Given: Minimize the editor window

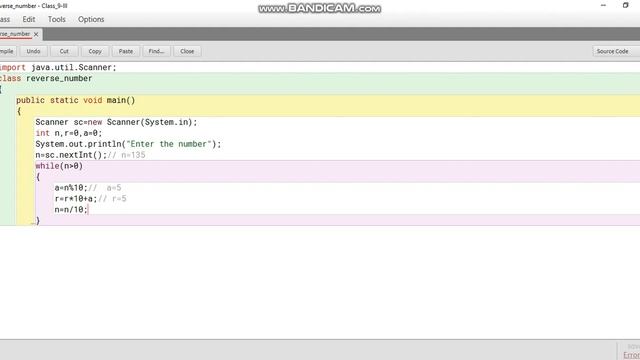Looking at the screenshot, I should [603, 5].
